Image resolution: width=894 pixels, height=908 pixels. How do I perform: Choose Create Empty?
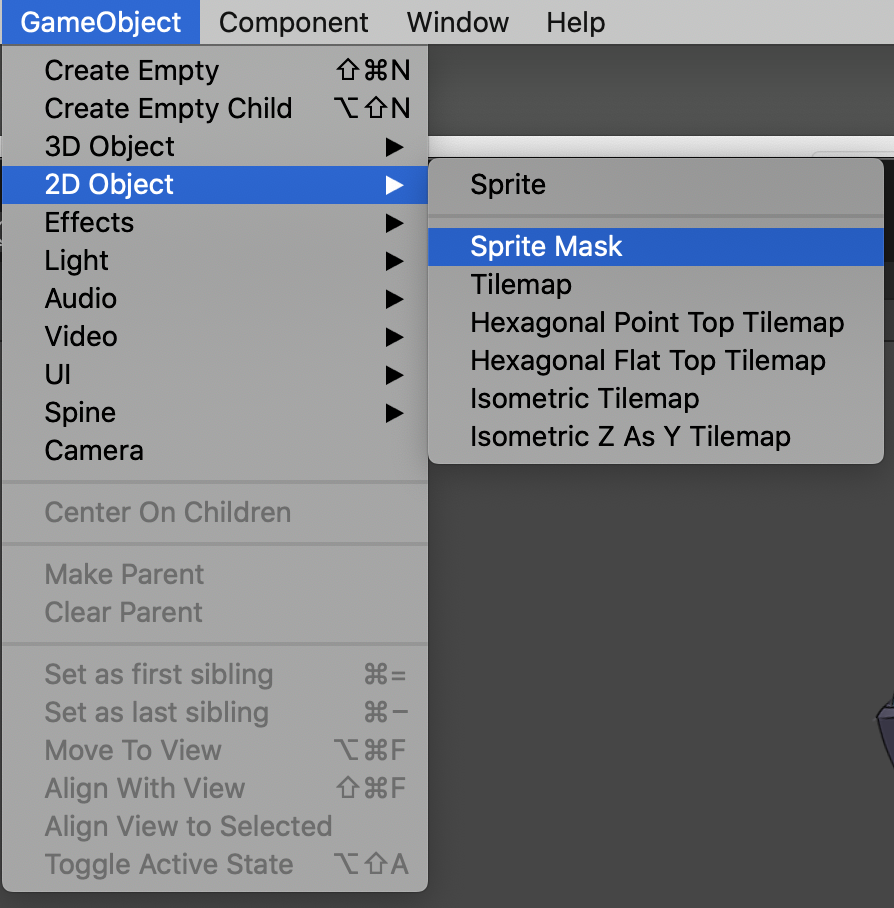coord(131,71)
